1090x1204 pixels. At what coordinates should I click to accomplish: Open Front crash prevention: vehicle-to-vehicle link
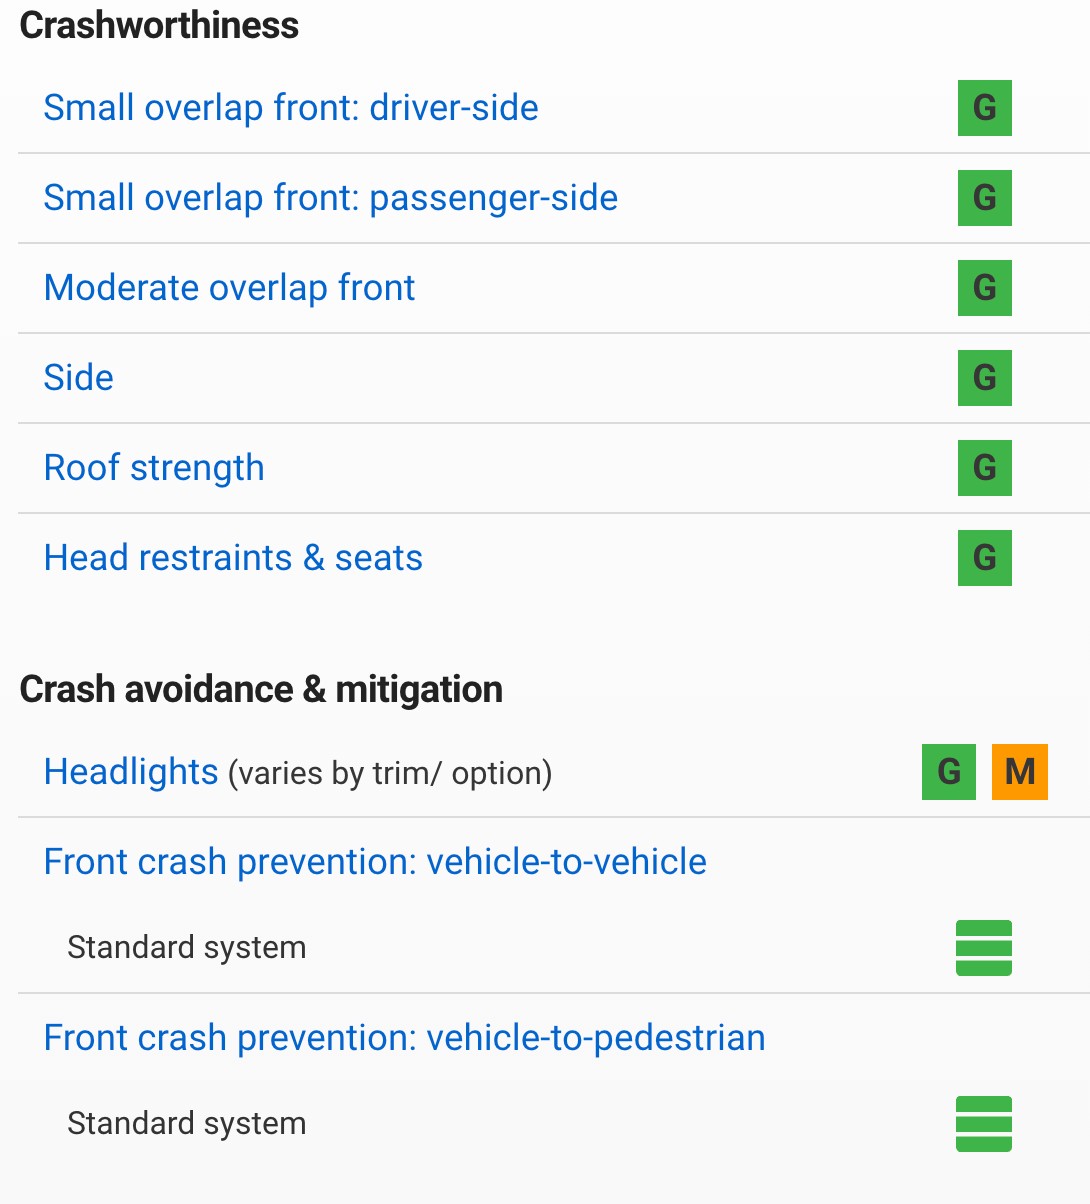(375, 862)
